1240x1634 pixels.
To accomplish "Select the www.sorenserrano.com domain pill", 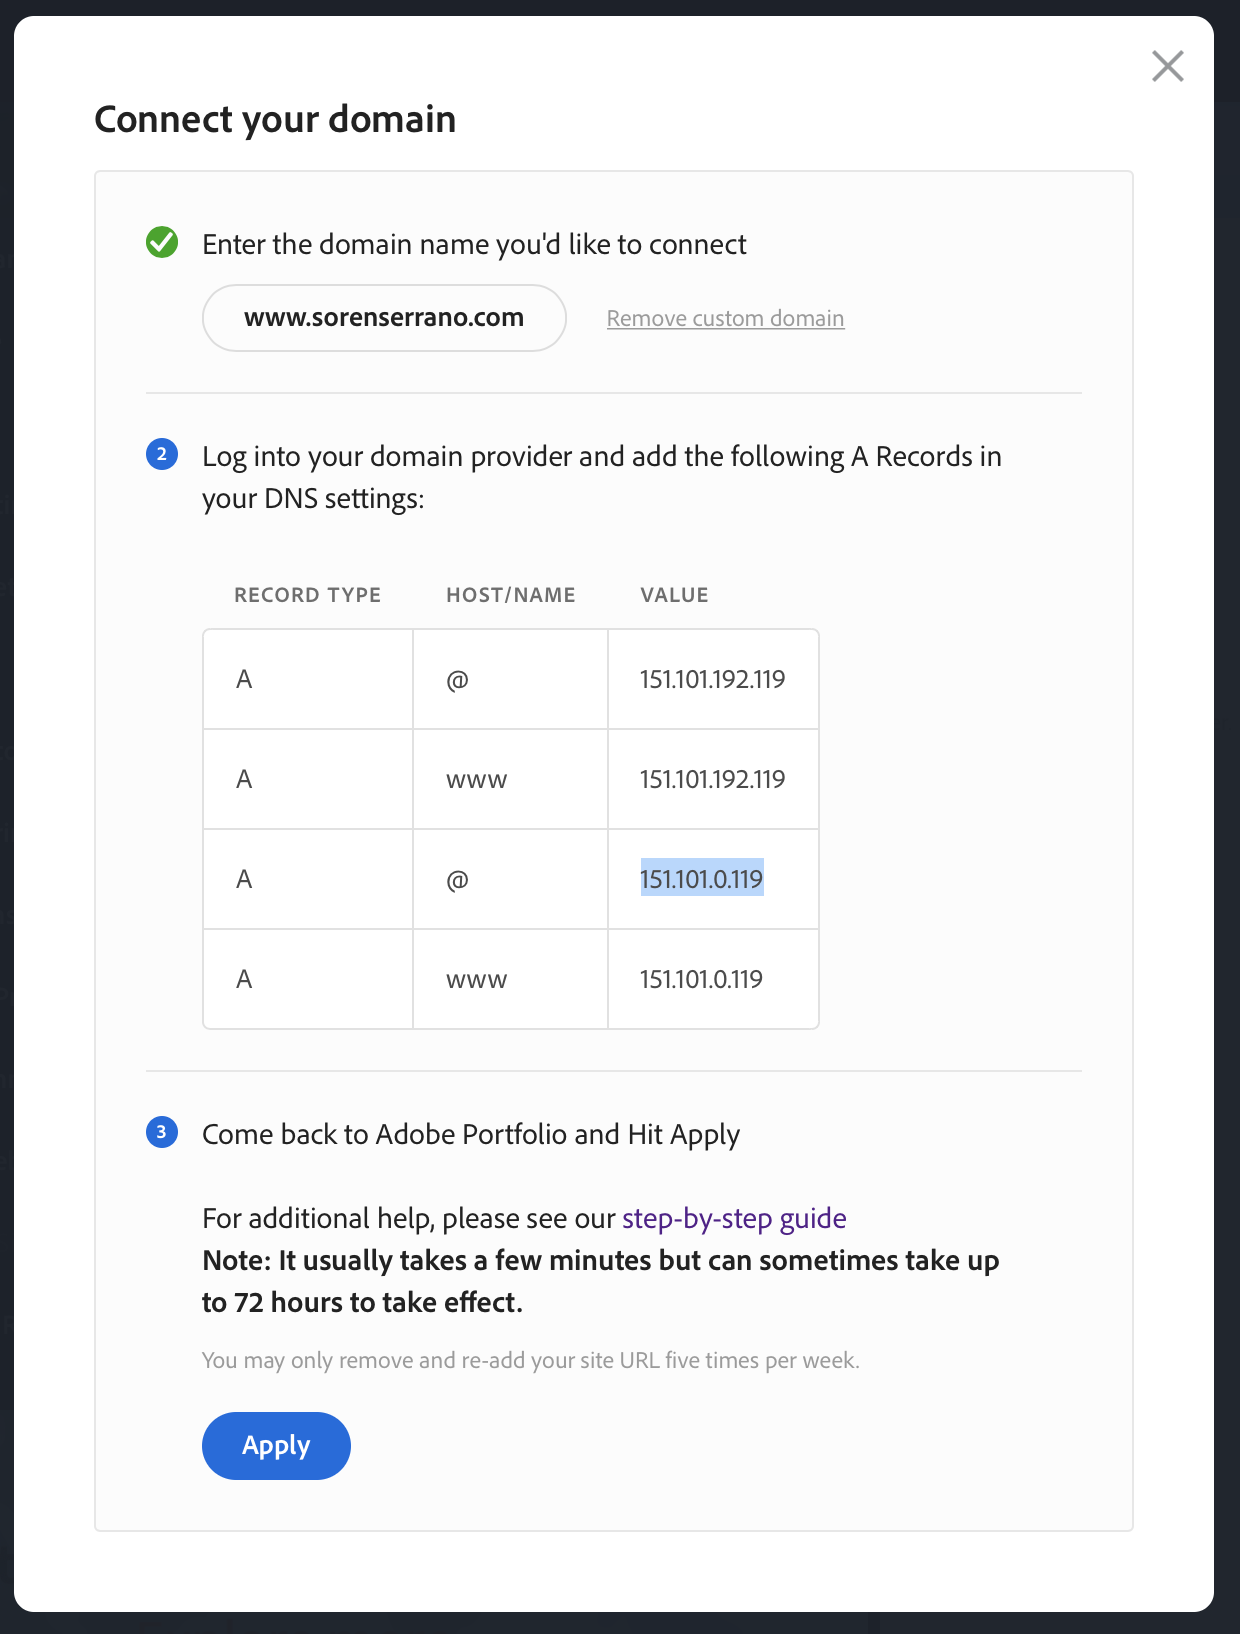I will pos(384,317).
